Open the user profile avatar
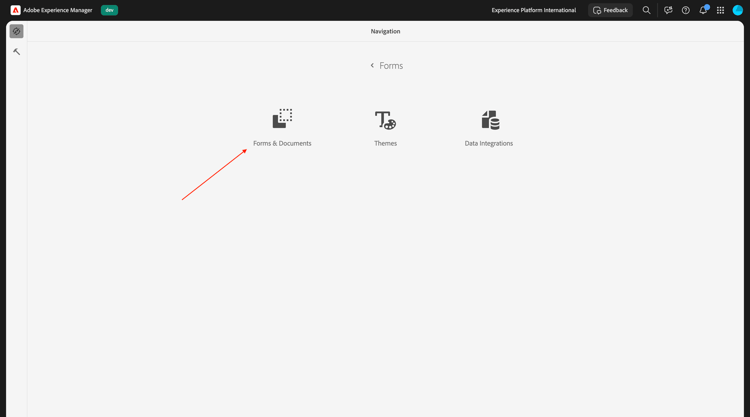 [x=738, y=10]
